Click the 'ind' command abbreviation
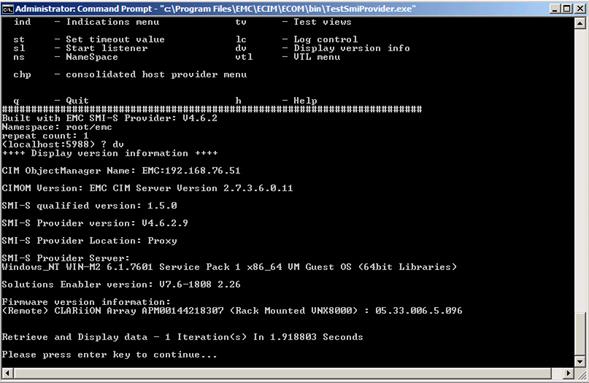589x383 pixels. (x=22, y=22)
